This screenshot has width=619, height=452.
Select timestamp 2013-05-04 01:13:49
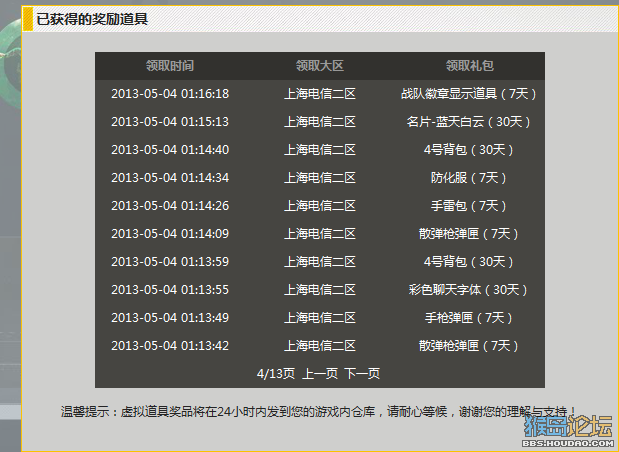pyautogui.click(x=170, y=318)
